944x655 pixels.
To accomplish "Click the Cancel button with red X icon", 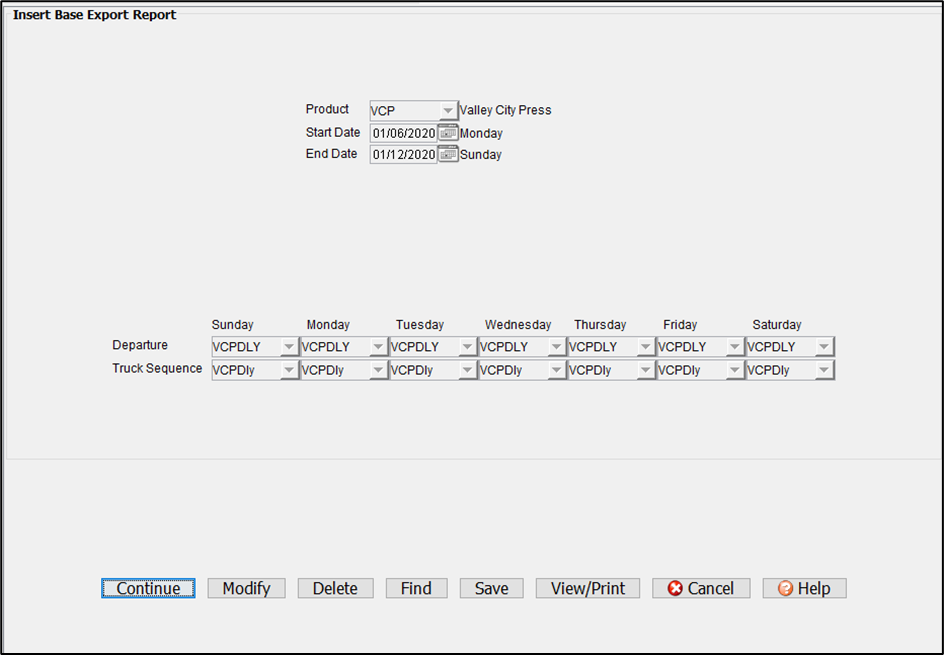I will 701,588.
